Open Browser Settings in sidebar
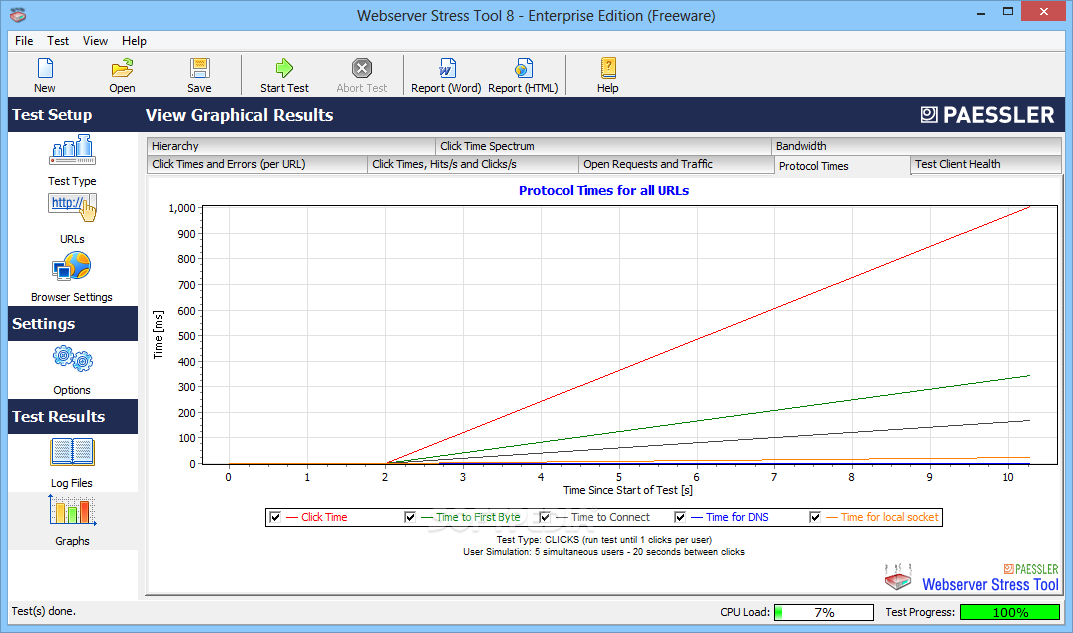 click(72, 276)
